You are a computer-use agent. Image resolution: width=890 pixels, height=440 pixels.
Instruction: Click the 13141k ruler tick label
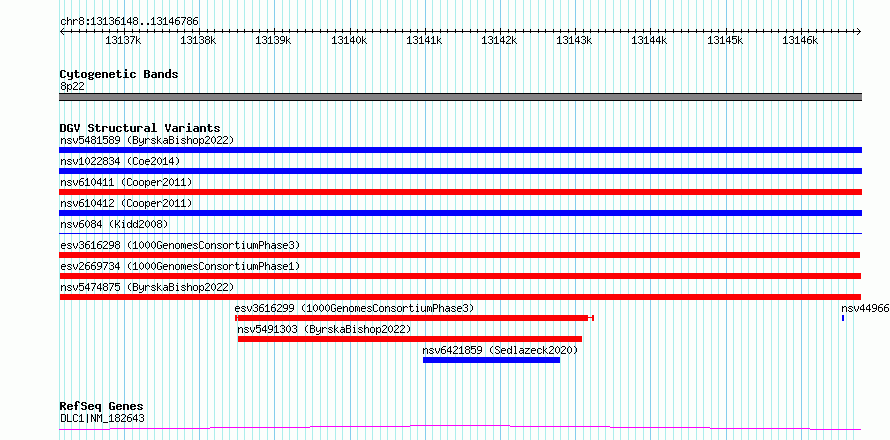(x=425, y=40)
